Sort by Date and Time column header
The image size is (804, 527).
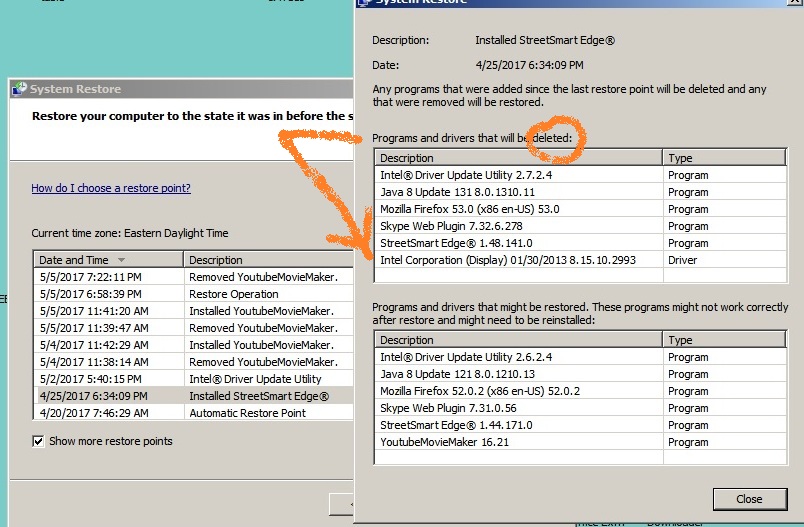pyautogui.click(x=108, y=260)
